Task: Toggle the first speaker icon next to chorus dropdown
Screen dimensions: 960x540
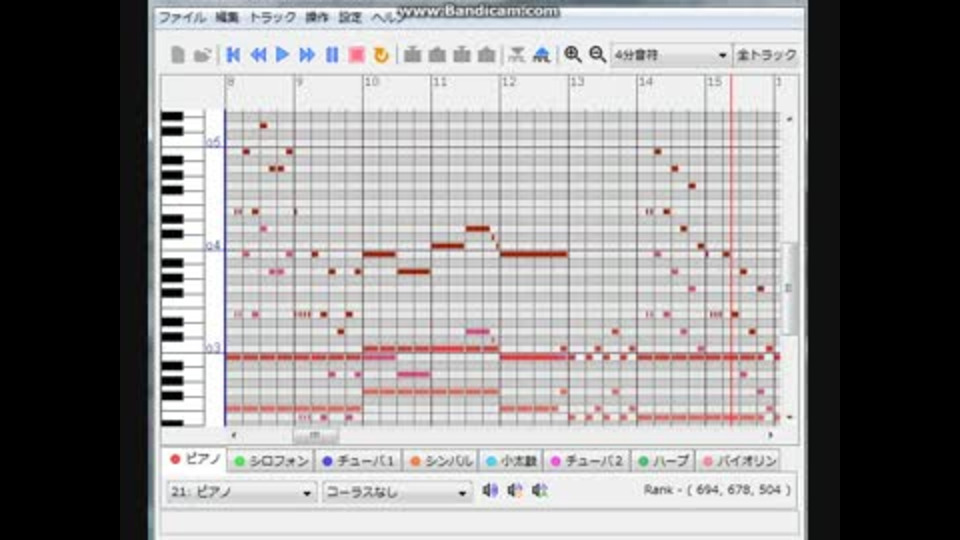Action: pos(490,490)
